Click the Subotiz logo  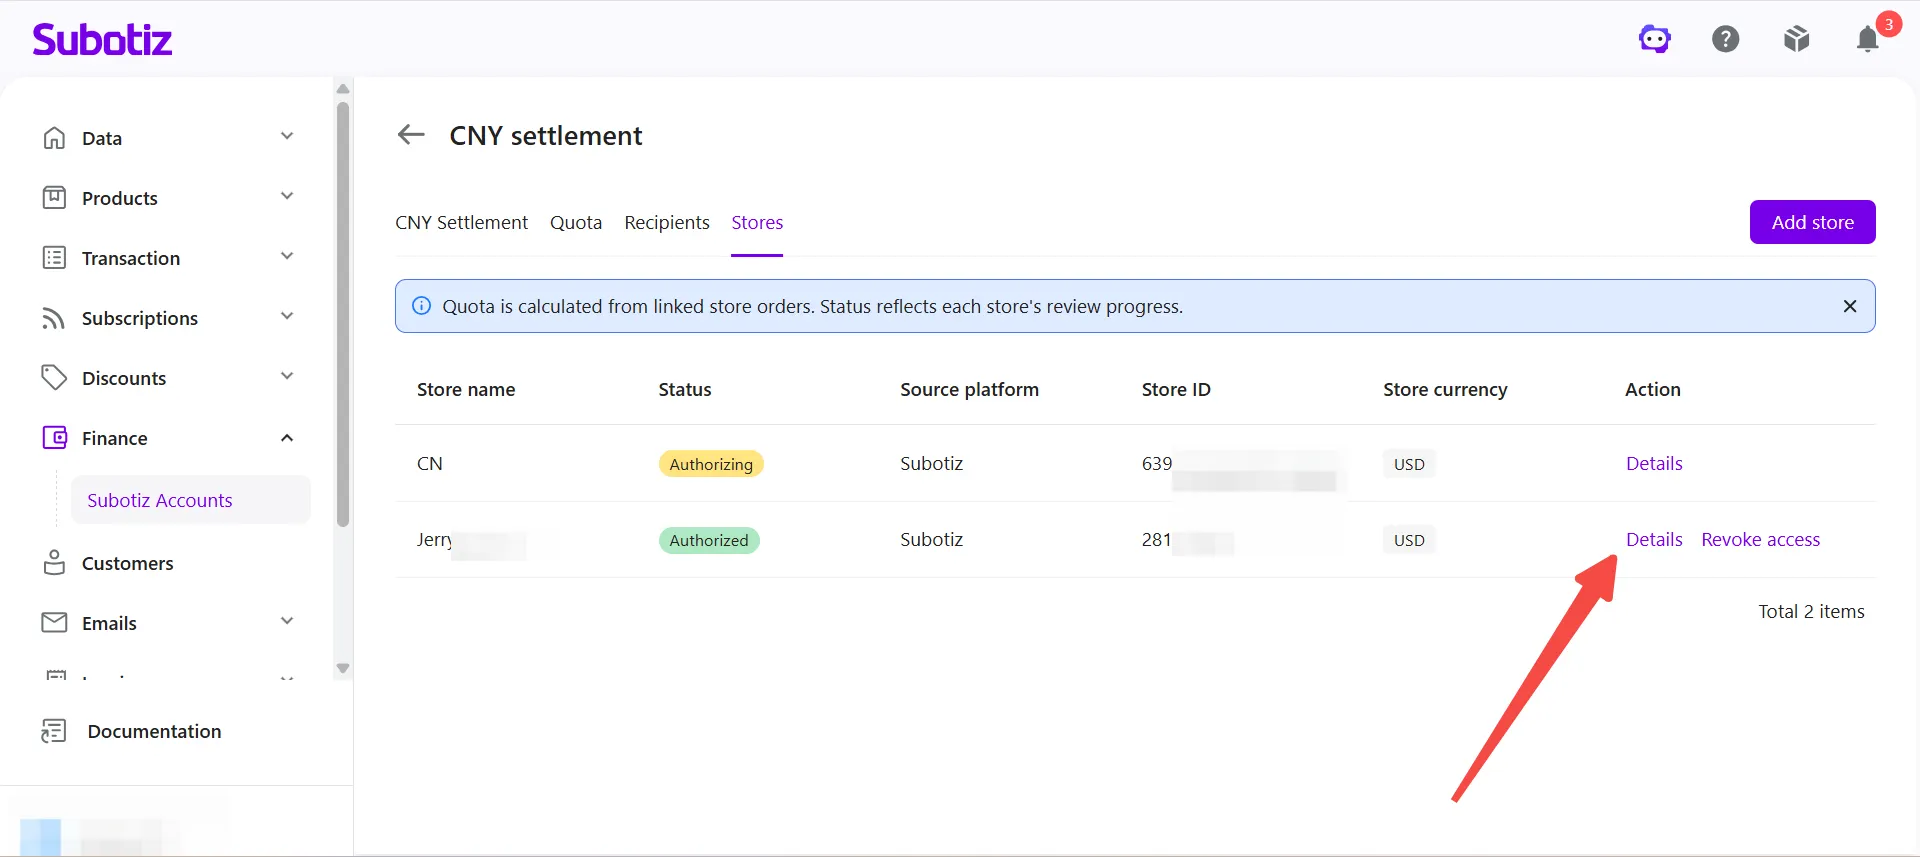[102, 39]
